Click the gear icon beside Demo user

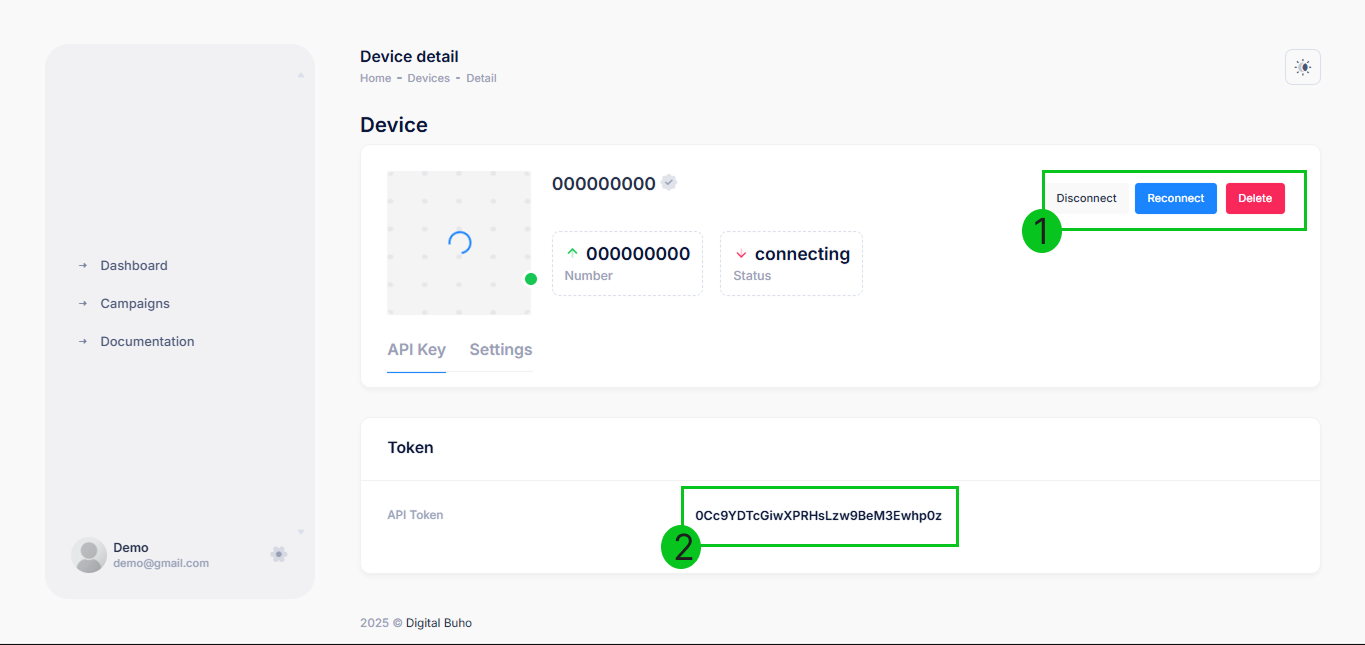click(x=279, y=554)
